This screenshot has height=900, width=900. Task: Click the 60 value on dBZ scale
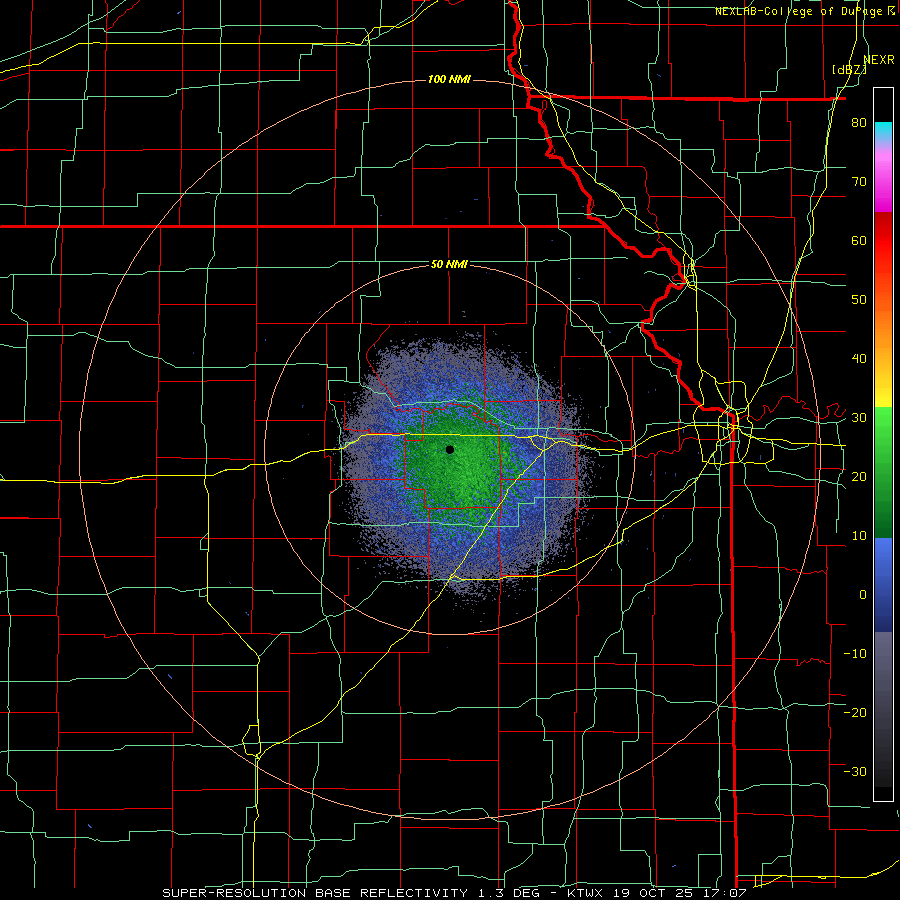pyautogui.click(x=859, y=240)
